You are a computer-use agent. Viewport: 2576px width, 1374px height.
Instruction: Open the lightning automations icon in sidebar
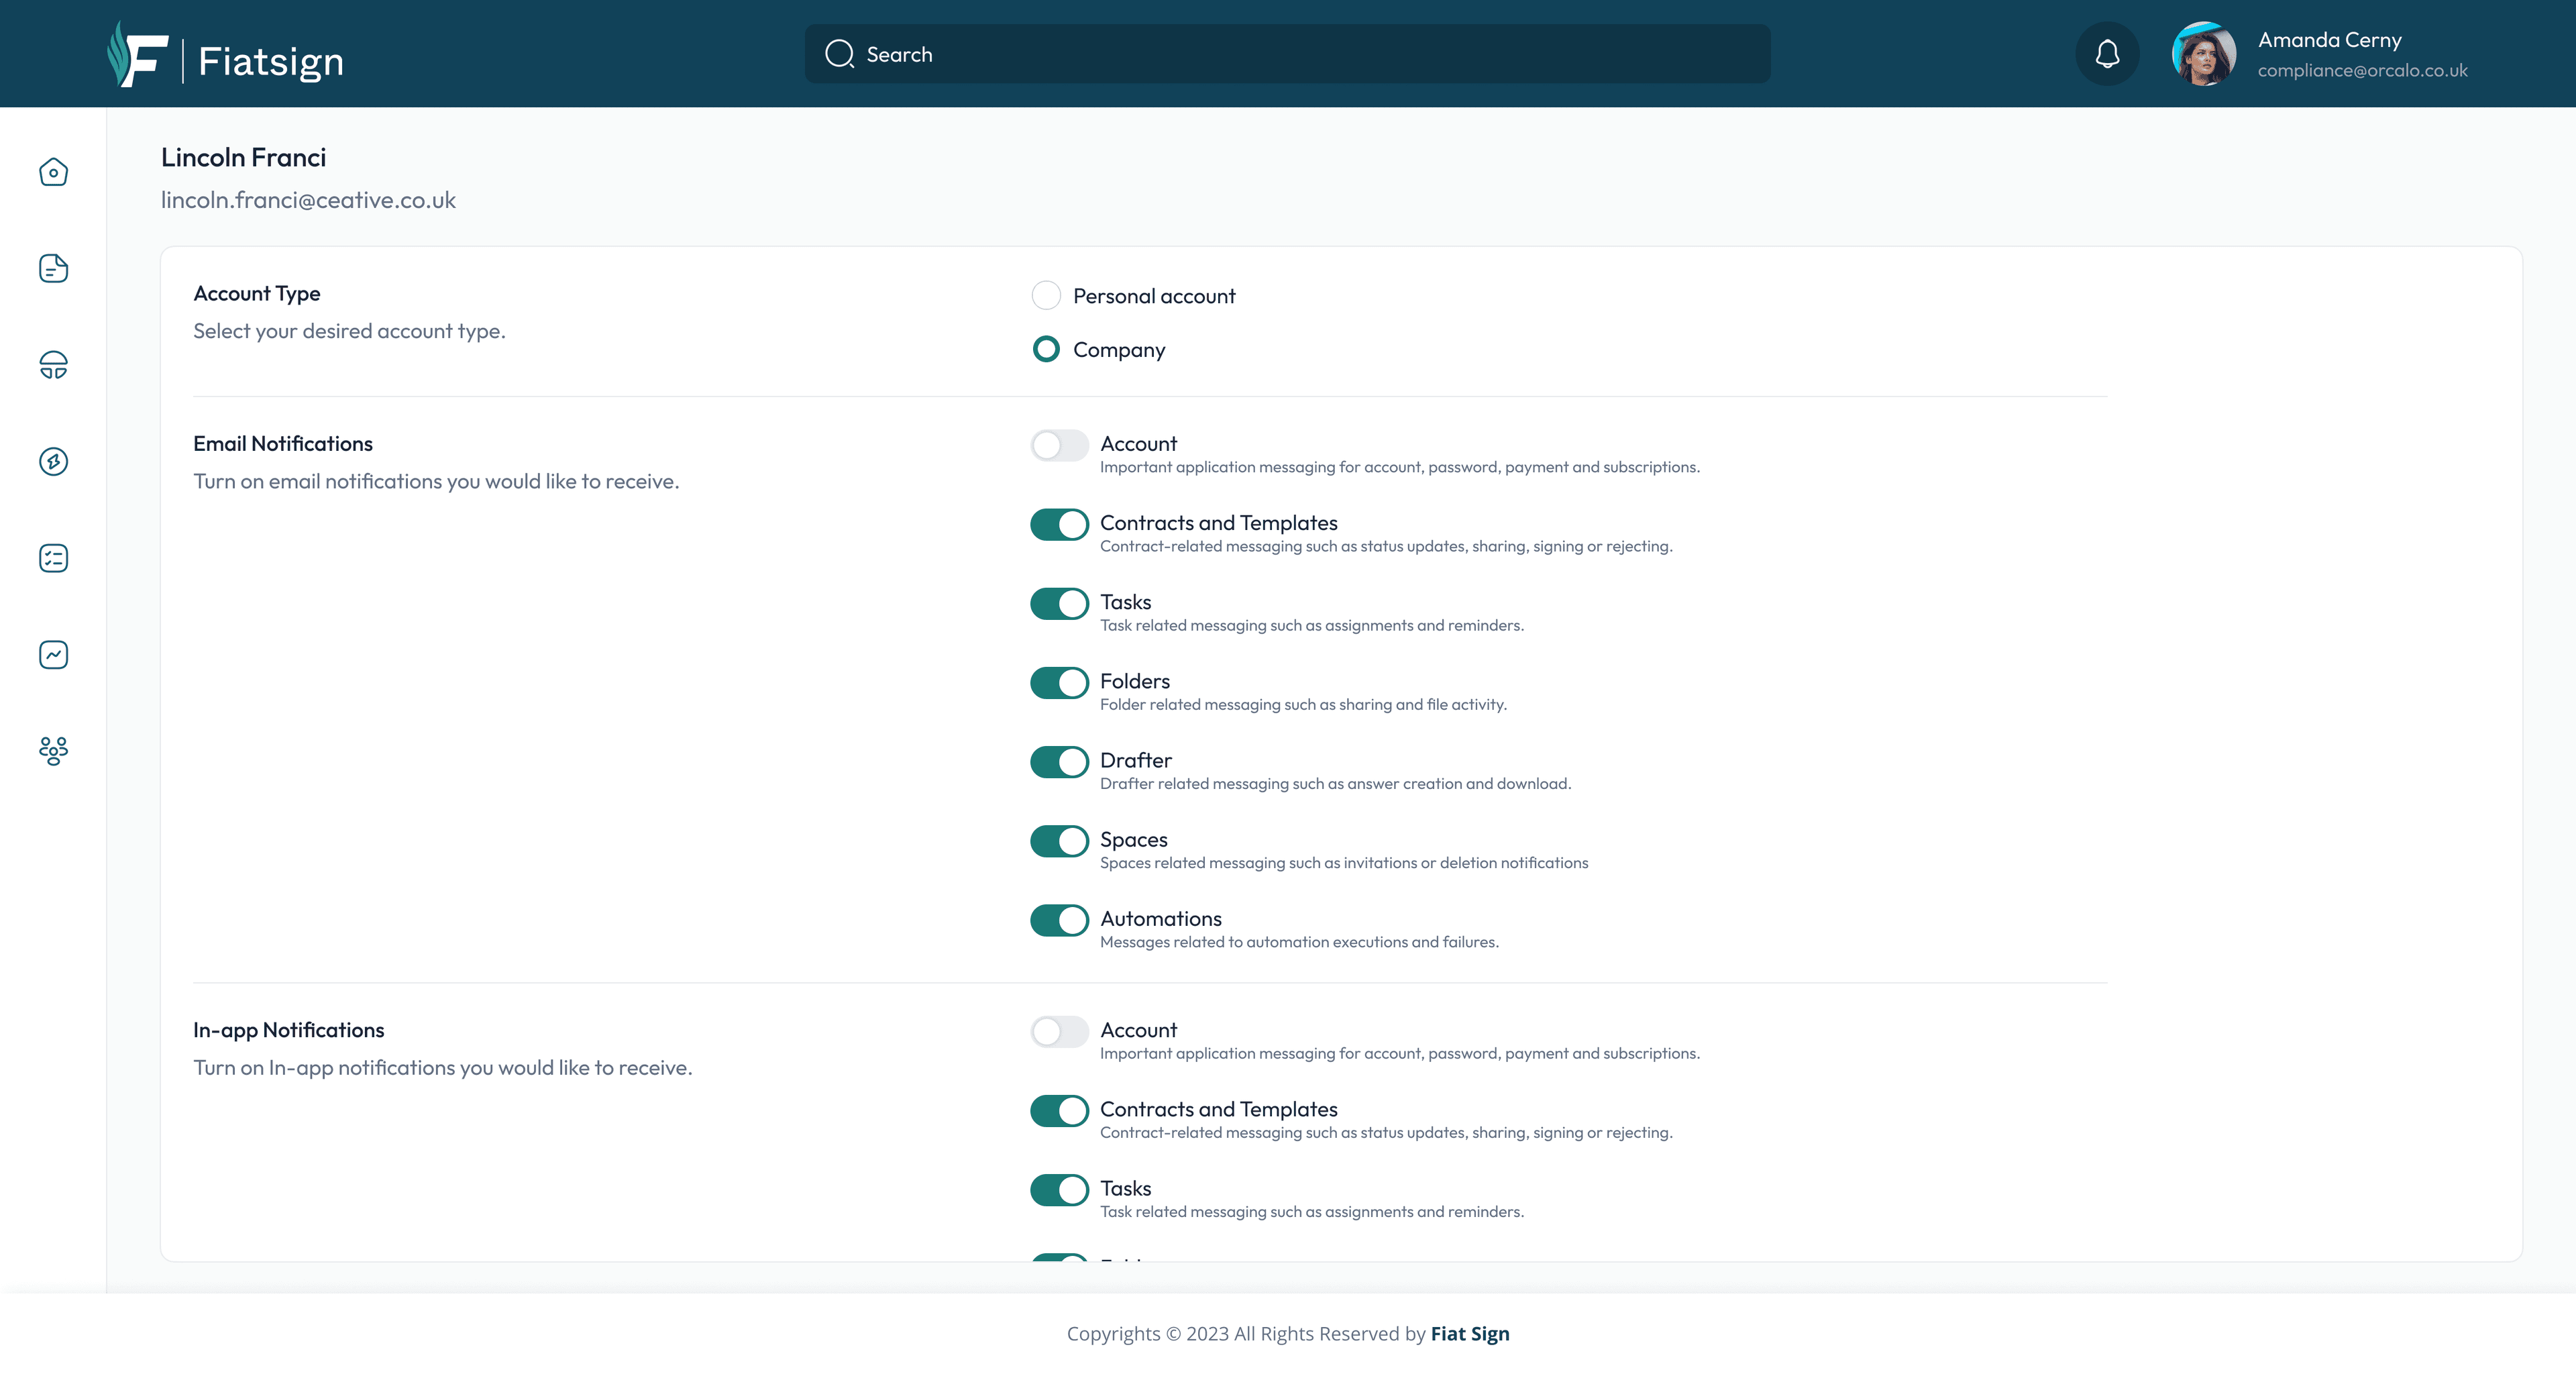53,461
